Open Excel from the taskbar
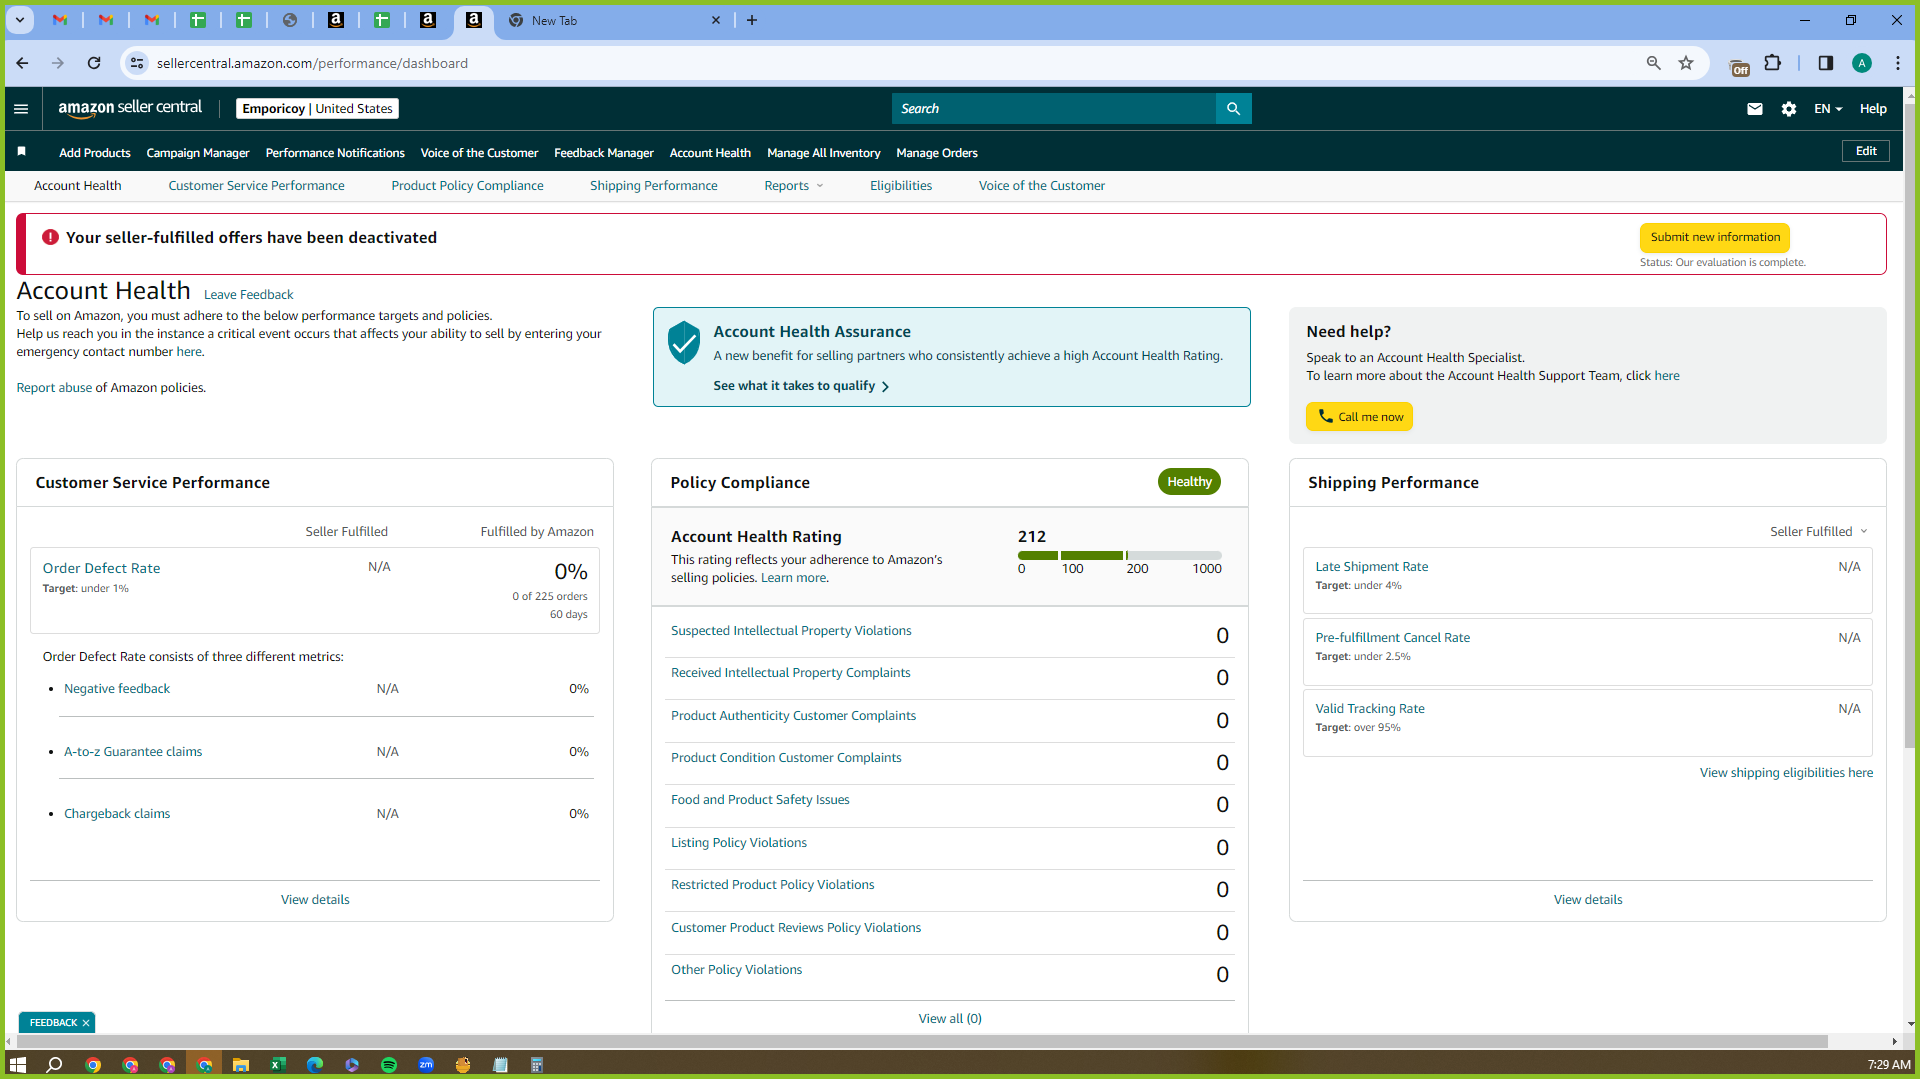Screen dimensions: 1920x1079 (x=277, y=1065)
